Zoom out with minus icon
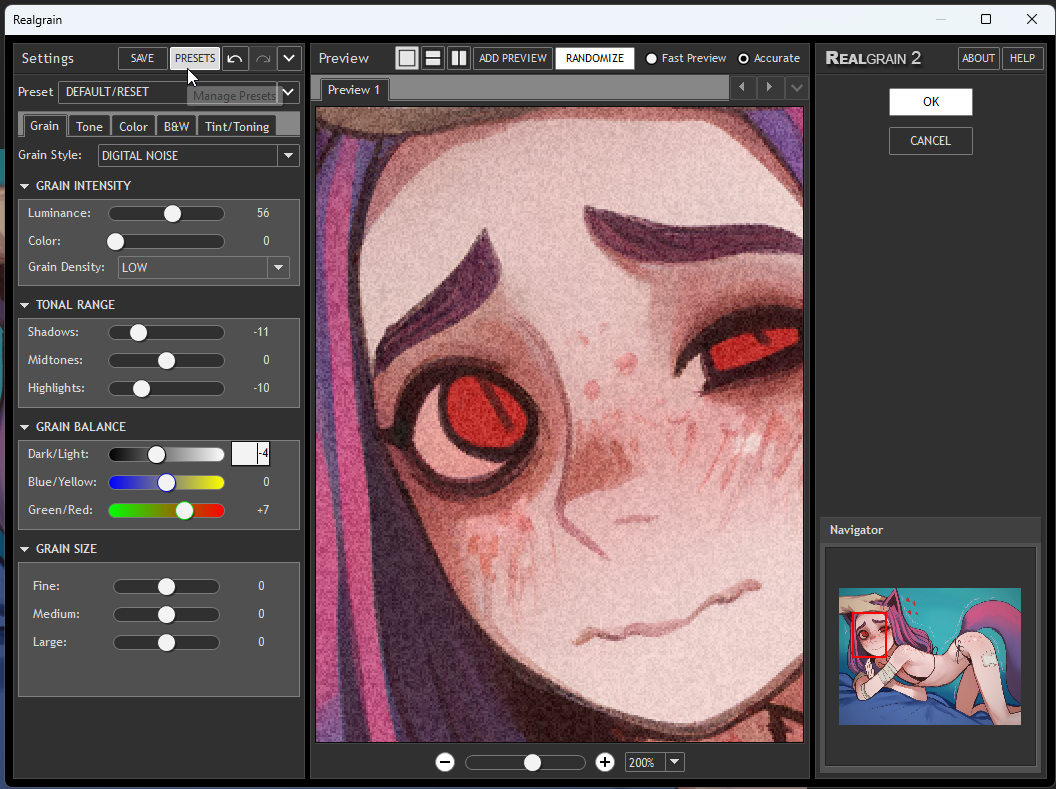 coord(444,762)
